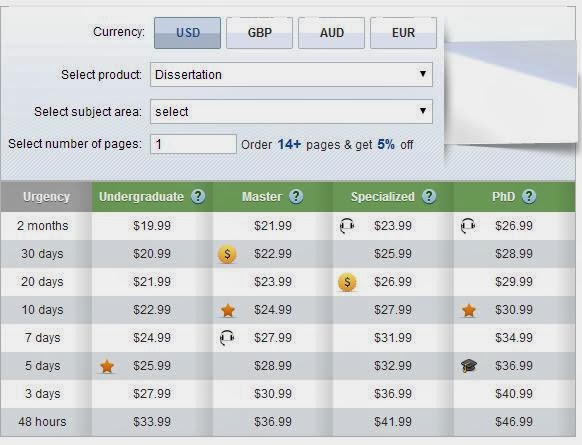Click the Specialized column header
Screen dimensions: 582x445
point(393,196)
